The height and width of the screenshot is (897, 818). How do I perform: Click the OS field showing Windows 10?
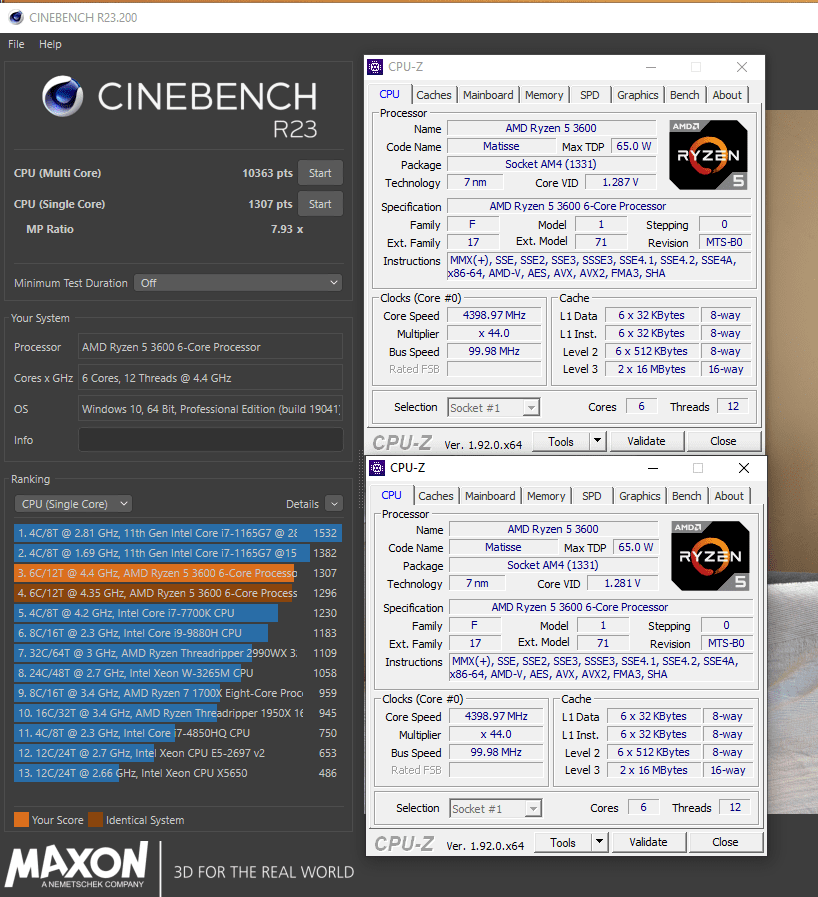[x=211, y=408]
